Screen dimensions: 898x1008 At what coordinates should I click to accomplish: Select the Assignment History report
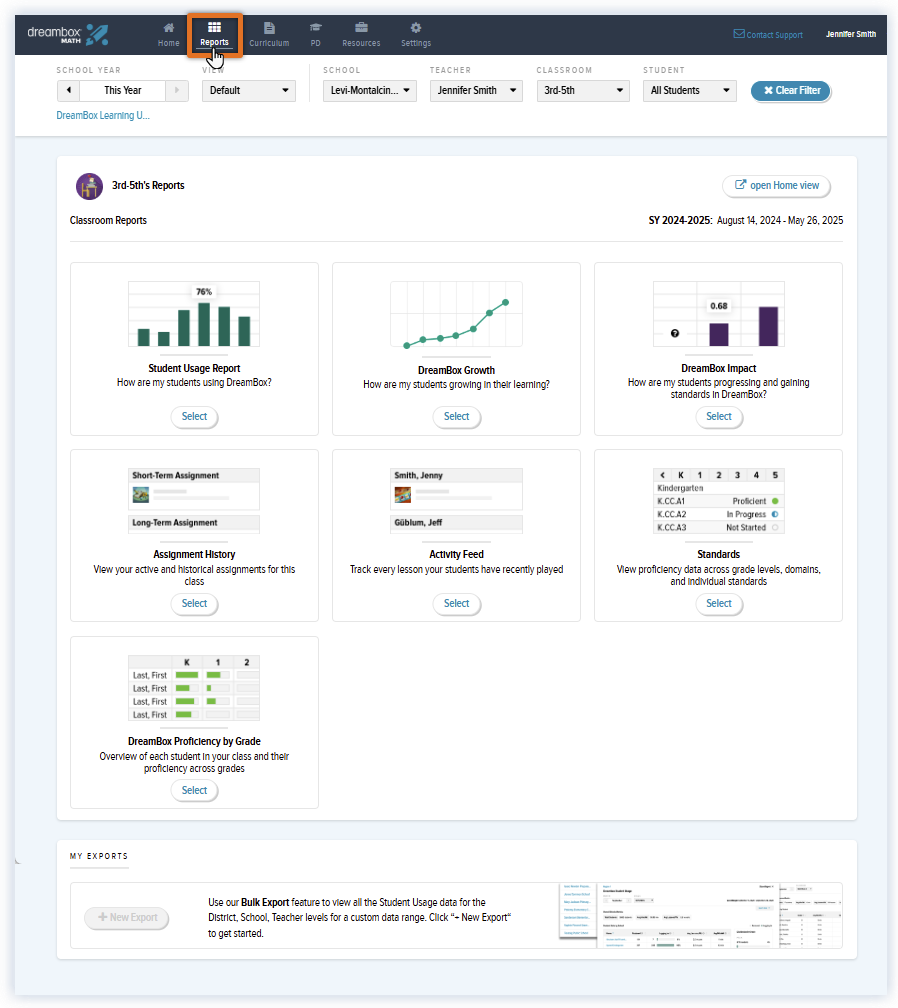pos(194,604)
